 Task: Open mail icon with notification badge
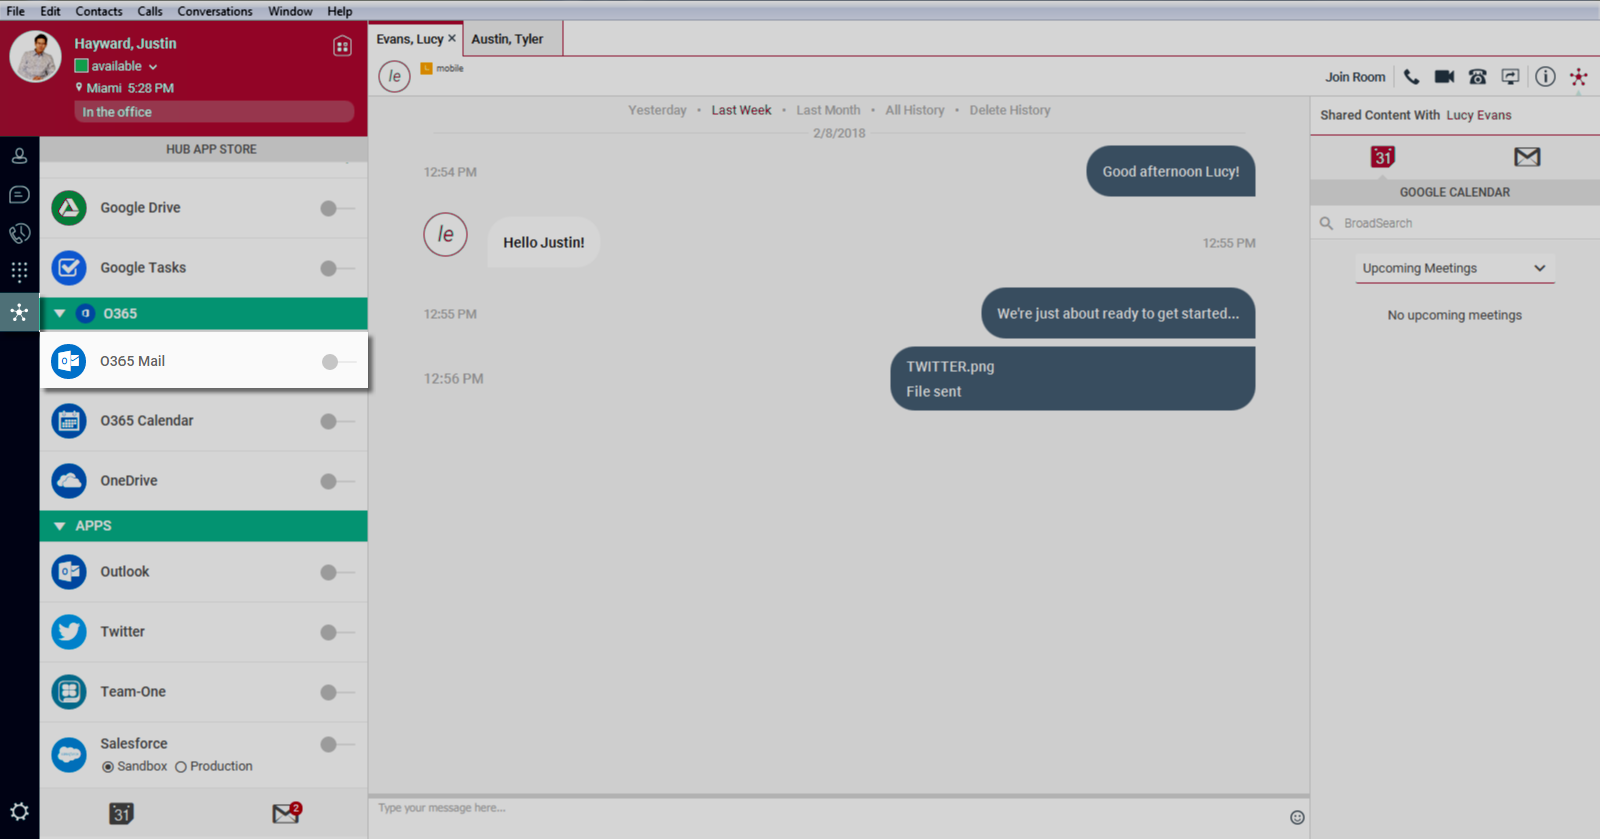coord(287,813)
